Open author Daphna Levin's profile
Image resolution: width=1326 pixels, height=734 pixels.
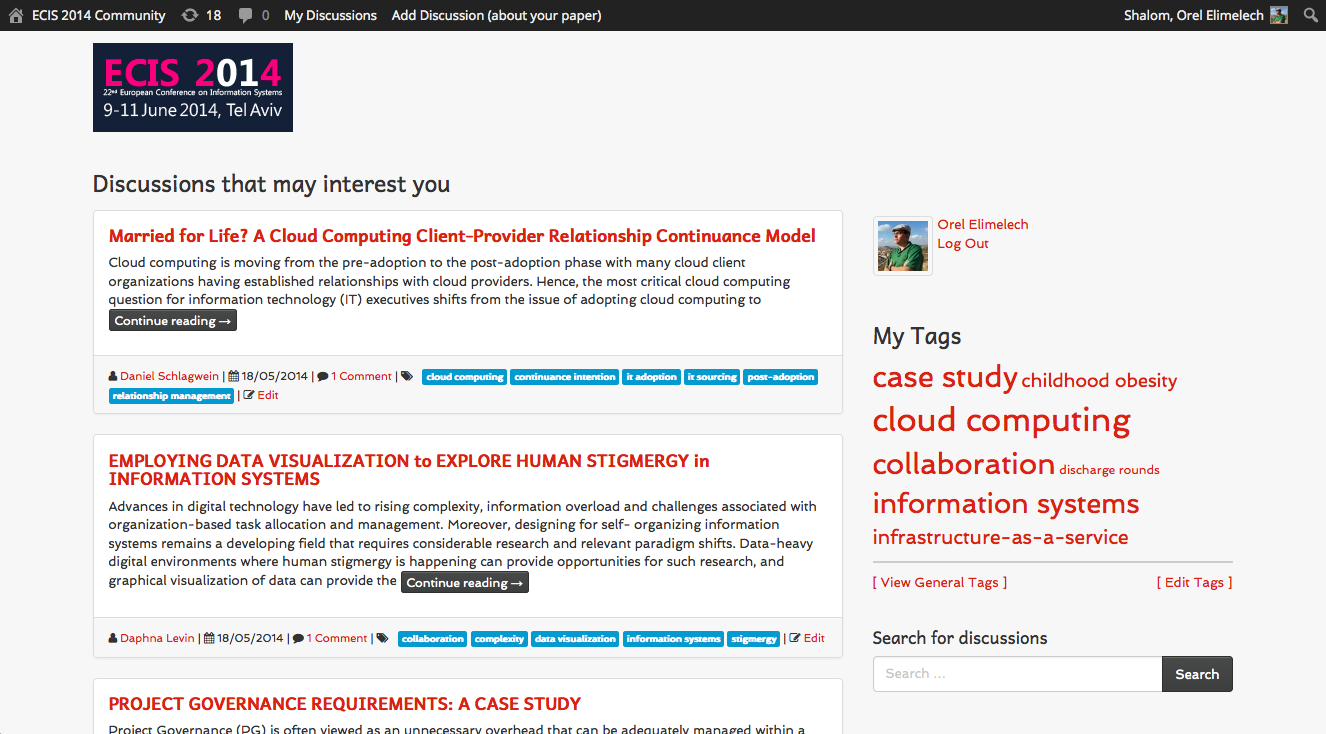click(x=157, y=638)
